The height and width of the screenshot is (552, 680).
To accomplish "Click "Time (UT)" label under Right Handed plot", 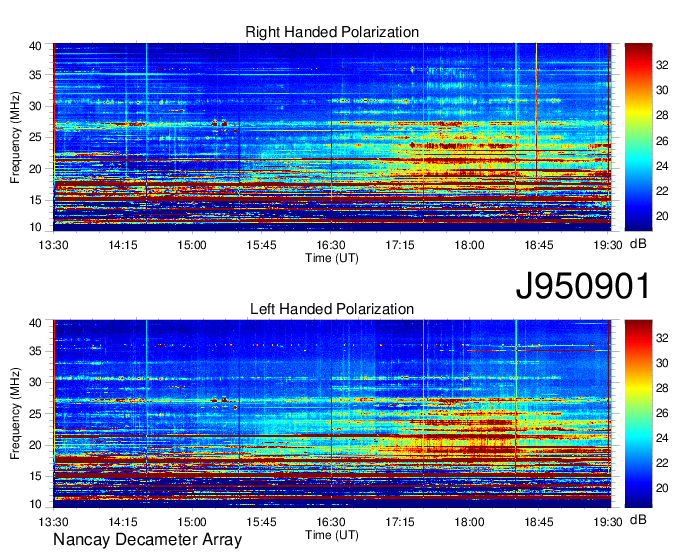I will click(332, 258).
